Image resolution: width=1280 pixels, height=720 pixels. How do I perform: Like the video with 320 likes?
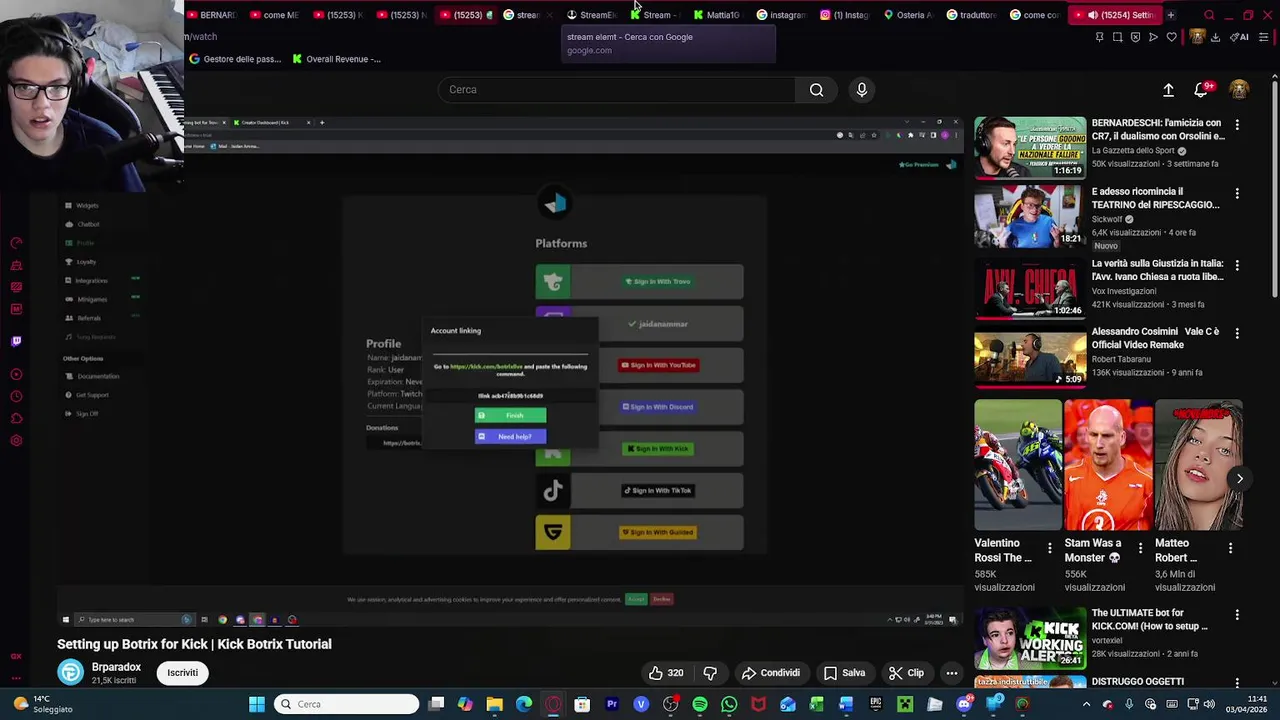coord(666,673)
